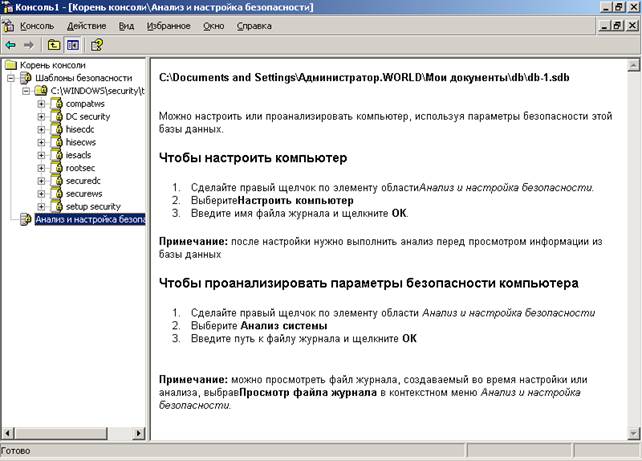Click the tree pane horizontal scrollbar thumb
Image resolution: width=642 pixels, height=461 pixels.
(61, 433)
